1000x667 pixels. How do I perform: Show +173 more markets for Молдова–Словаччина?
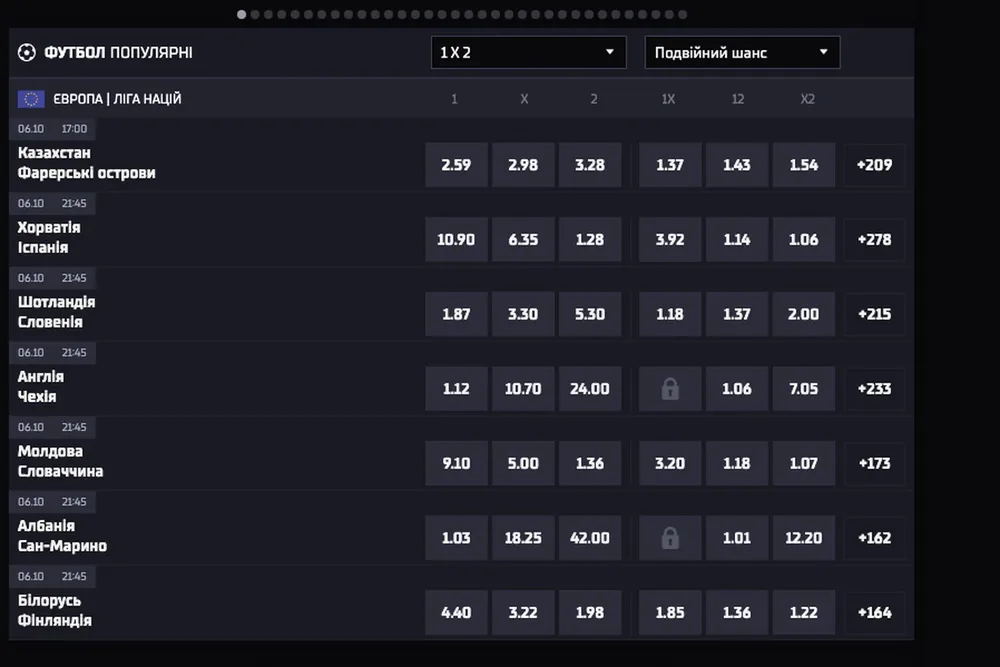pyautogui.click(x=874, y=463)
